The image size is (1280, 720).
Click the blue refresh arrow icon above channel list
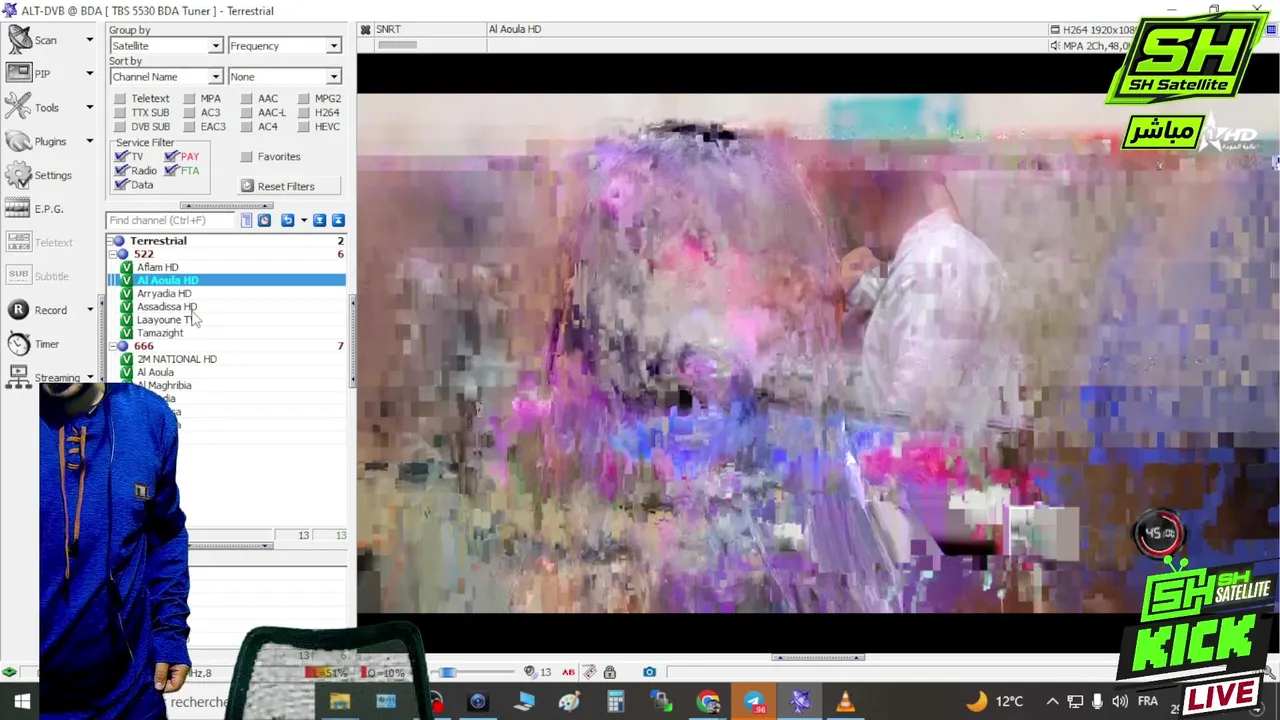coord(287,220)
